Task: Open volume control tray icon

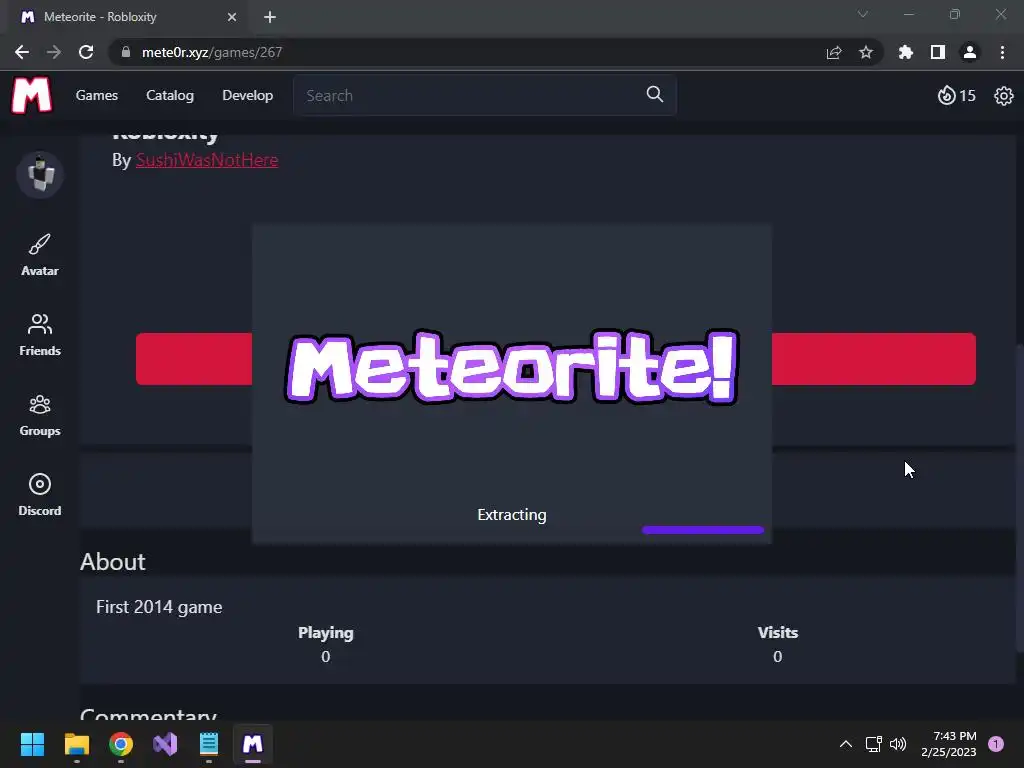Action: pyautogui.click(x=898, y=744)
